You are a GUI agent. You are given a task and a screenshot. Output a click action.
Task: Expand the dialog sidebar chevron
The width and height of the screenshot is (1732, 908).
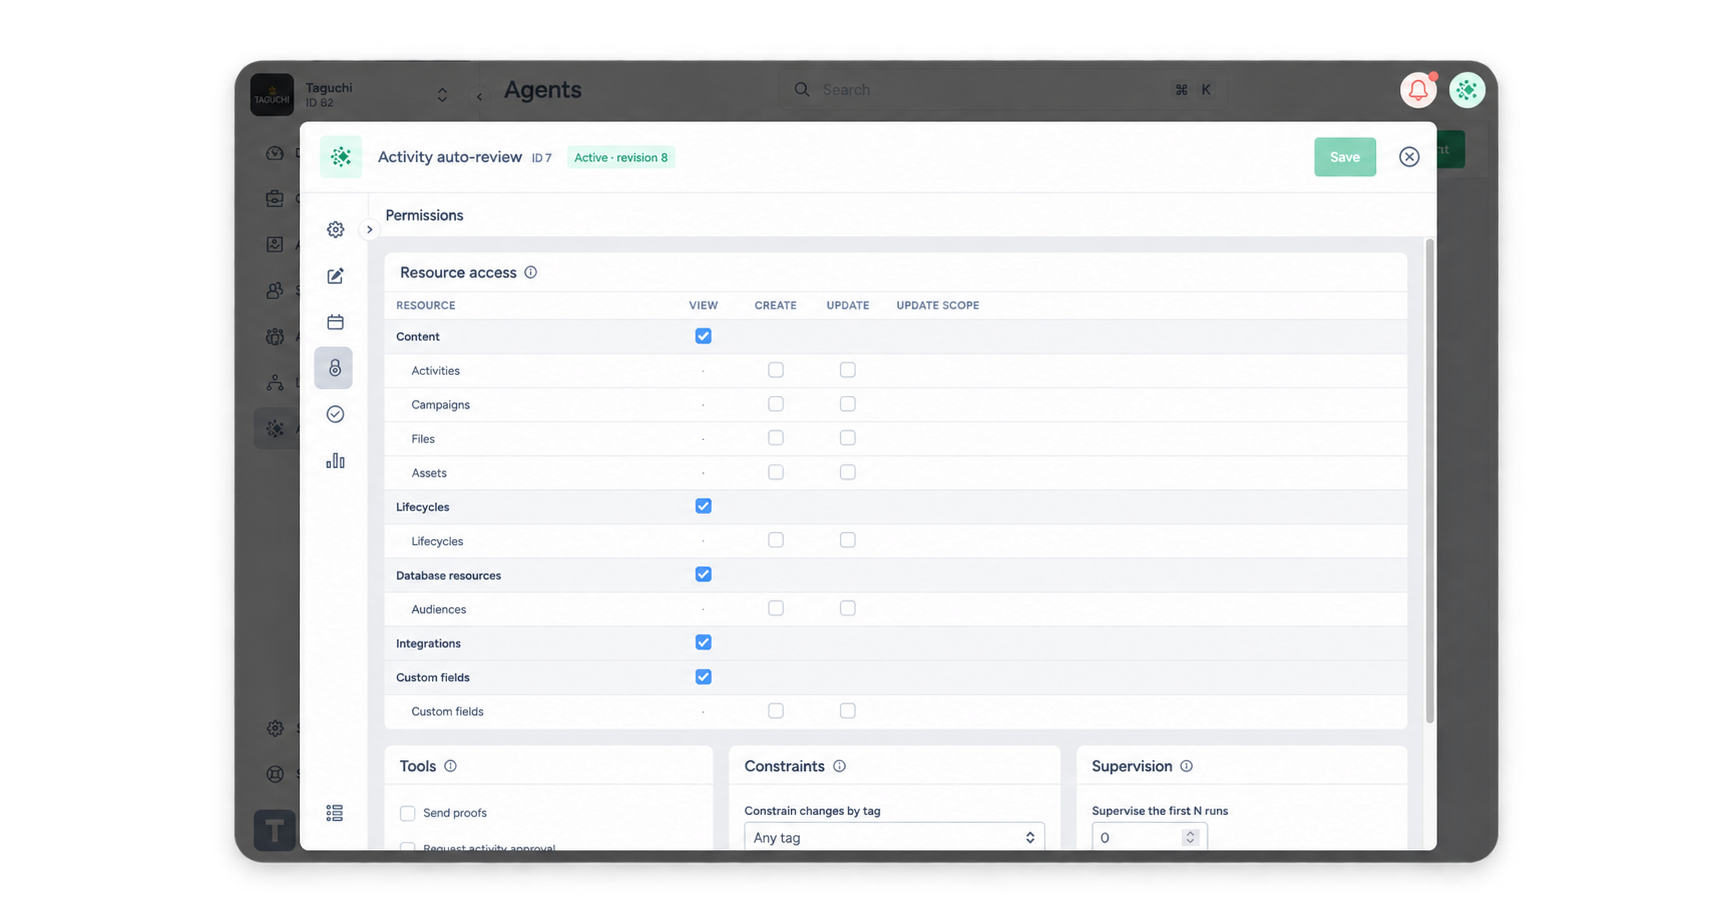click(369, 230)
